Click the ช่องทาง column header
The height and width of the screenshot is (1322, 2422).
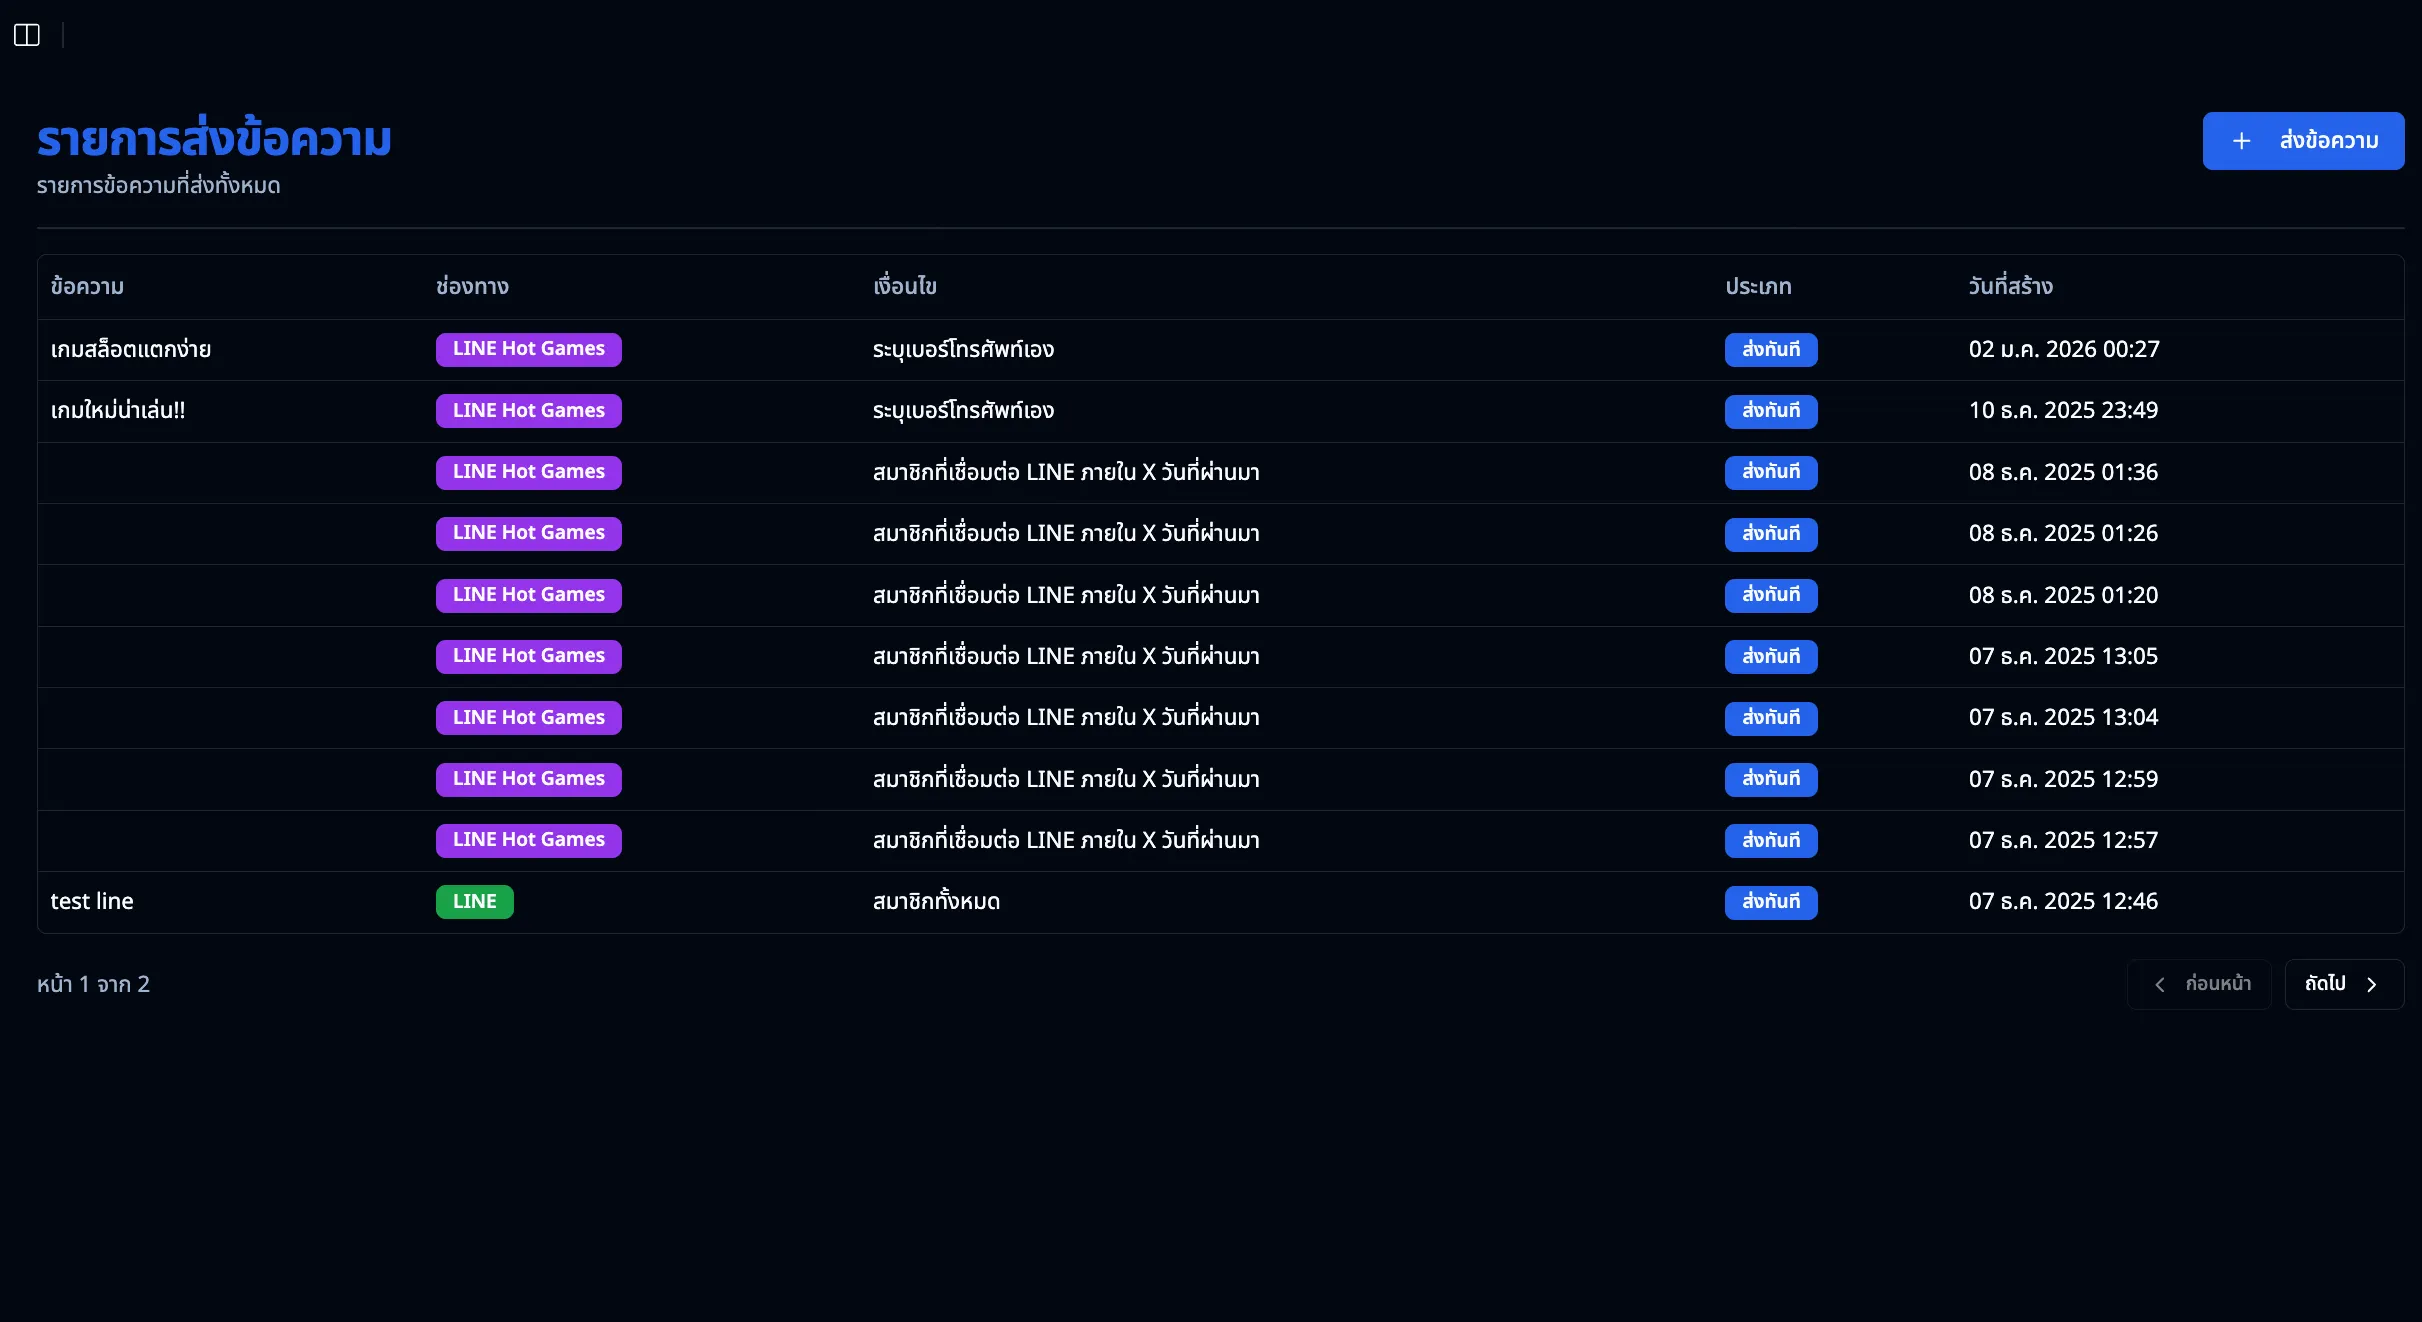(472, 286)
